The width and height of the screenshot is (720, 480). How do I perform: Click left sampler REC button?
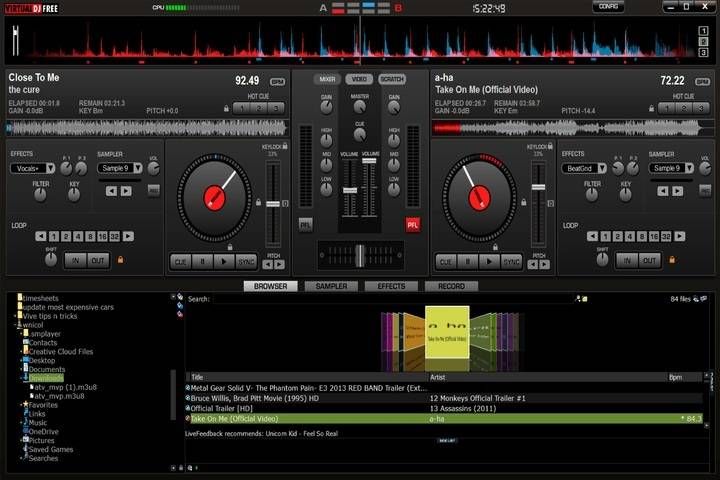pyautogui.click(x=154, y=190)
